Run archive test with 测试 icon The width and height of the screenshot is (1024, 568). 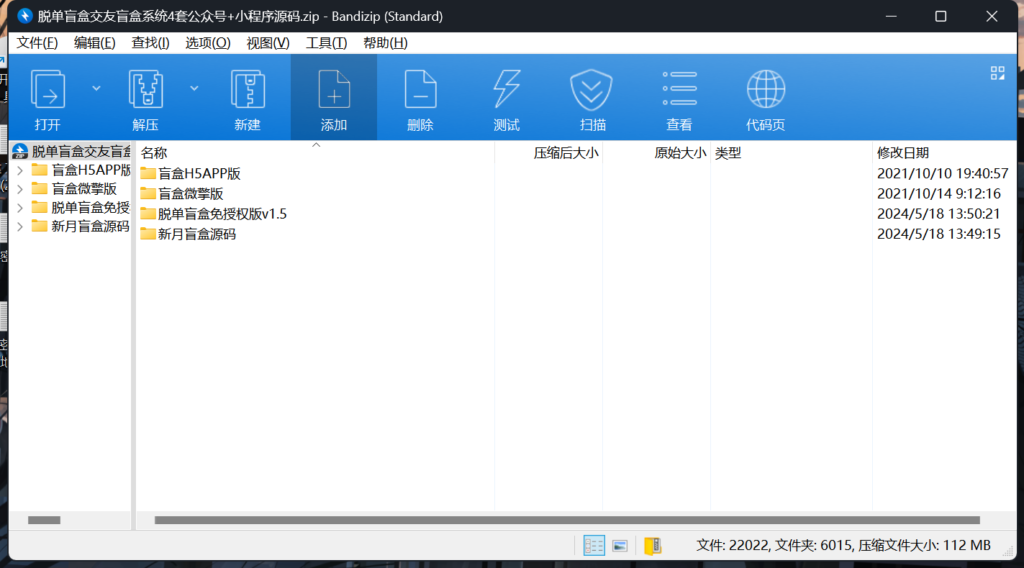[506, 90]
